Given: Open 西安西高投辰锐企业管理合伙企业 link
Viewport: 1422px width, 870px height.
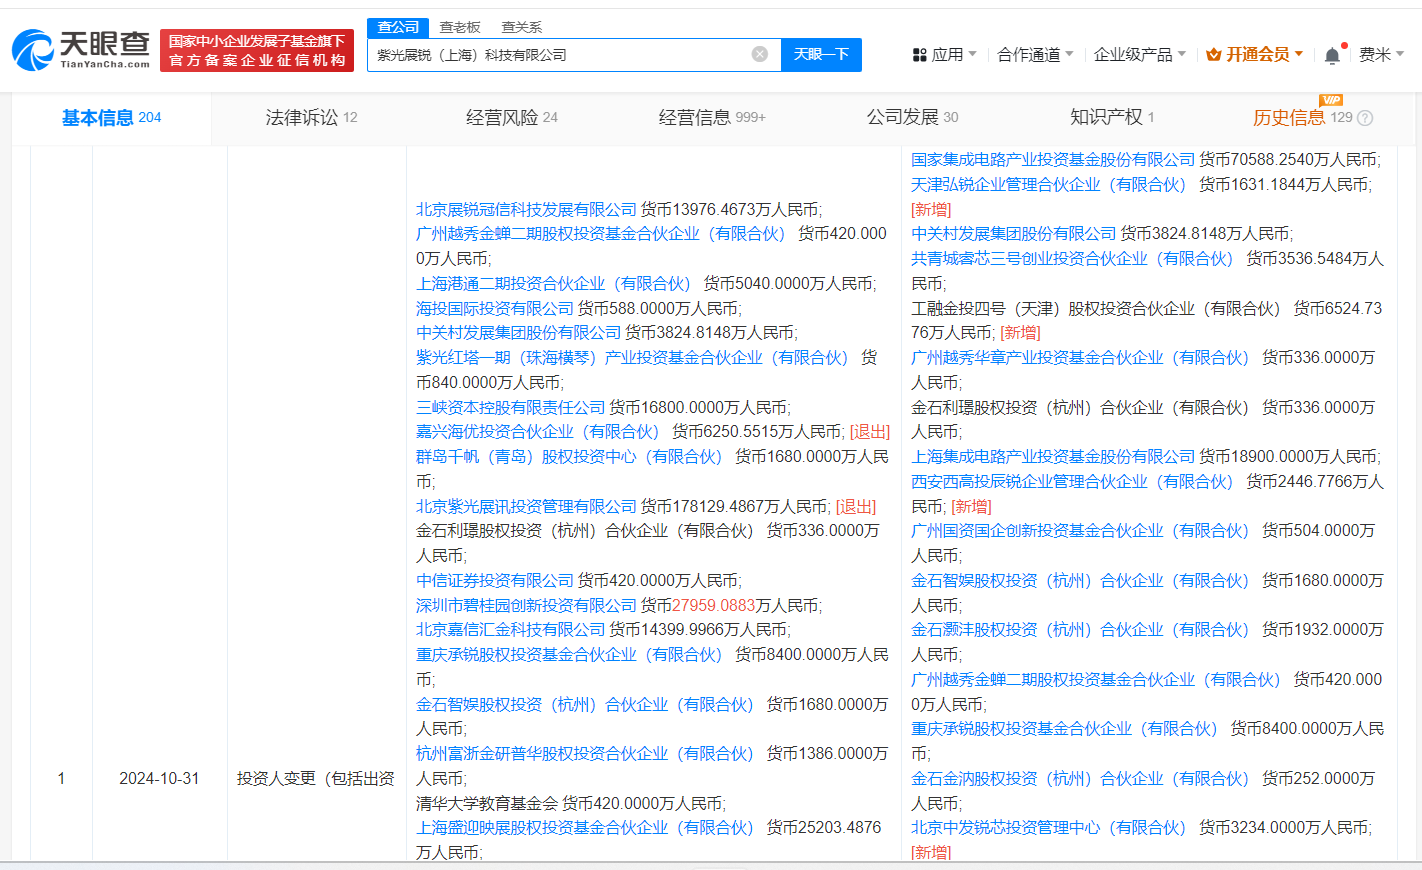Looking at the screenshot, I should click(x=1072, y=482).
